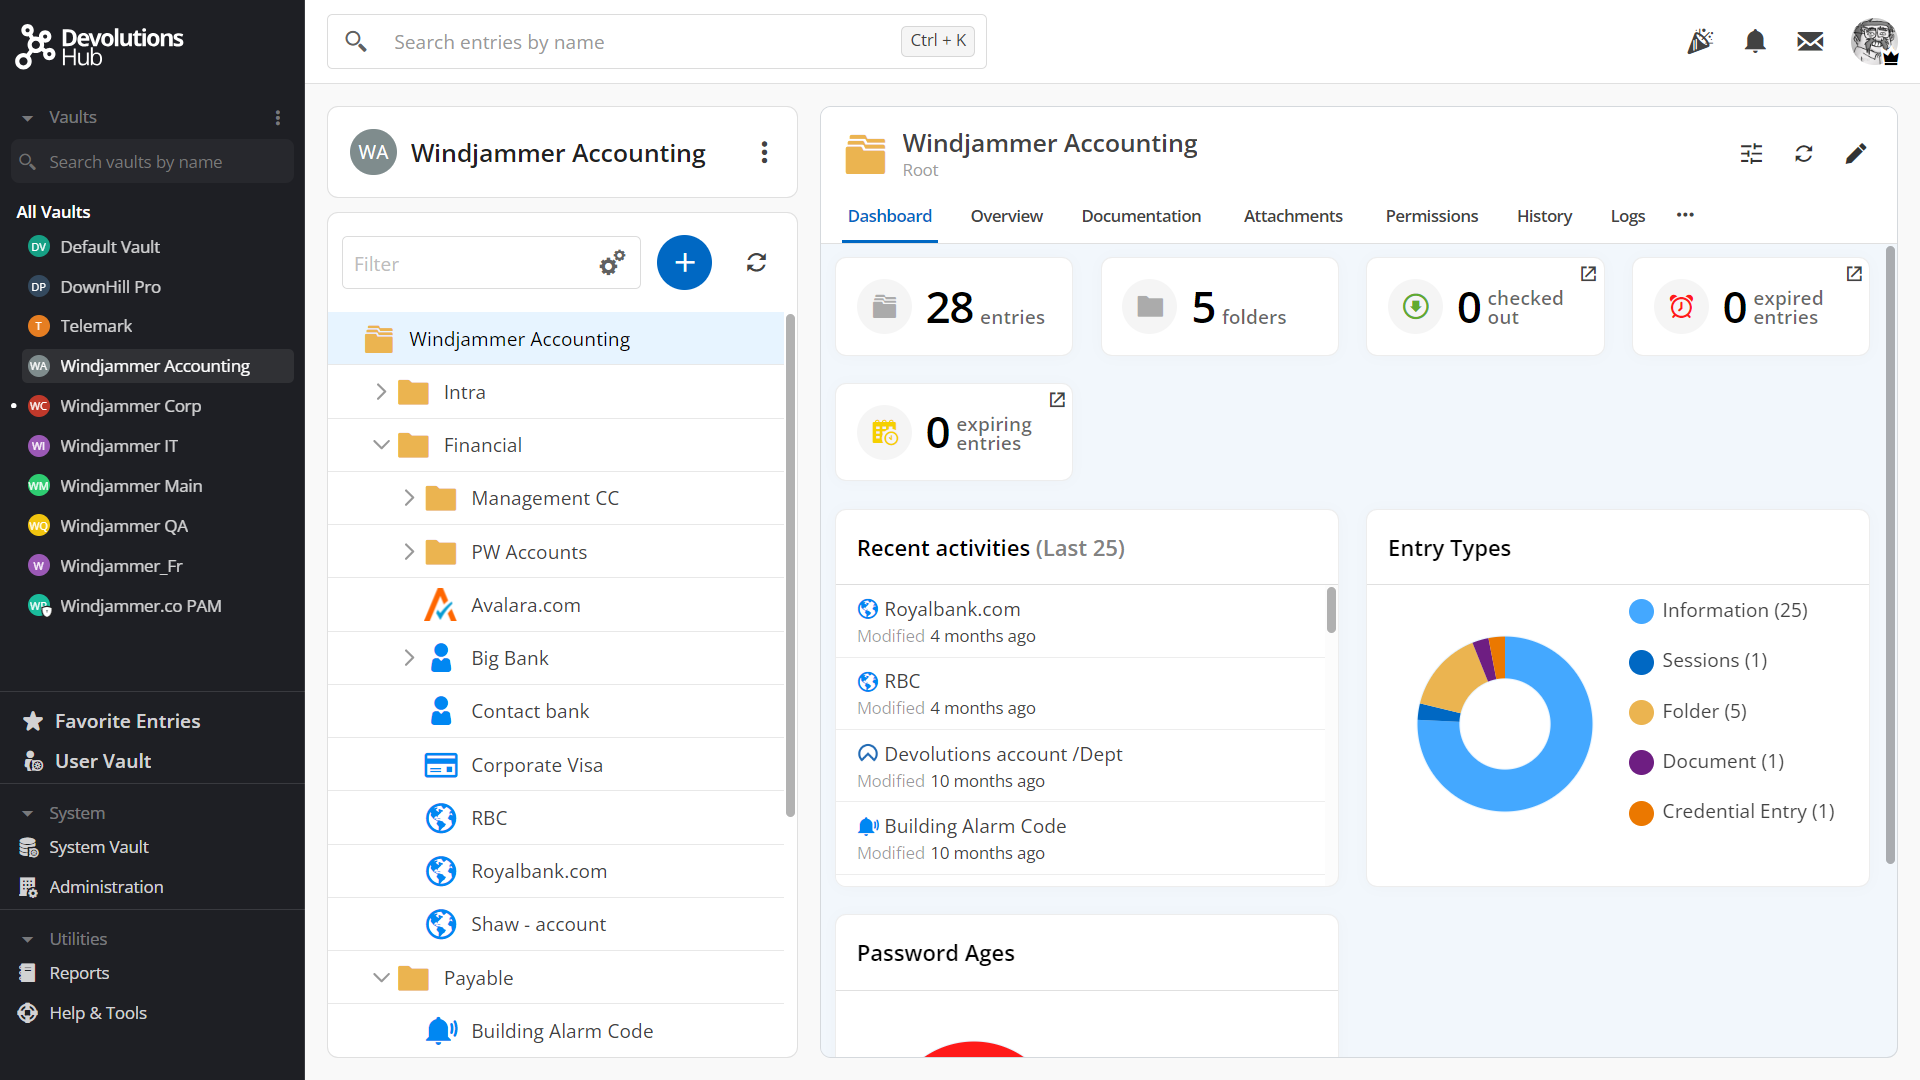Open Royalbank.com in recent activities
This screenshot has height=1080, width=1920.
pos(952,609)
